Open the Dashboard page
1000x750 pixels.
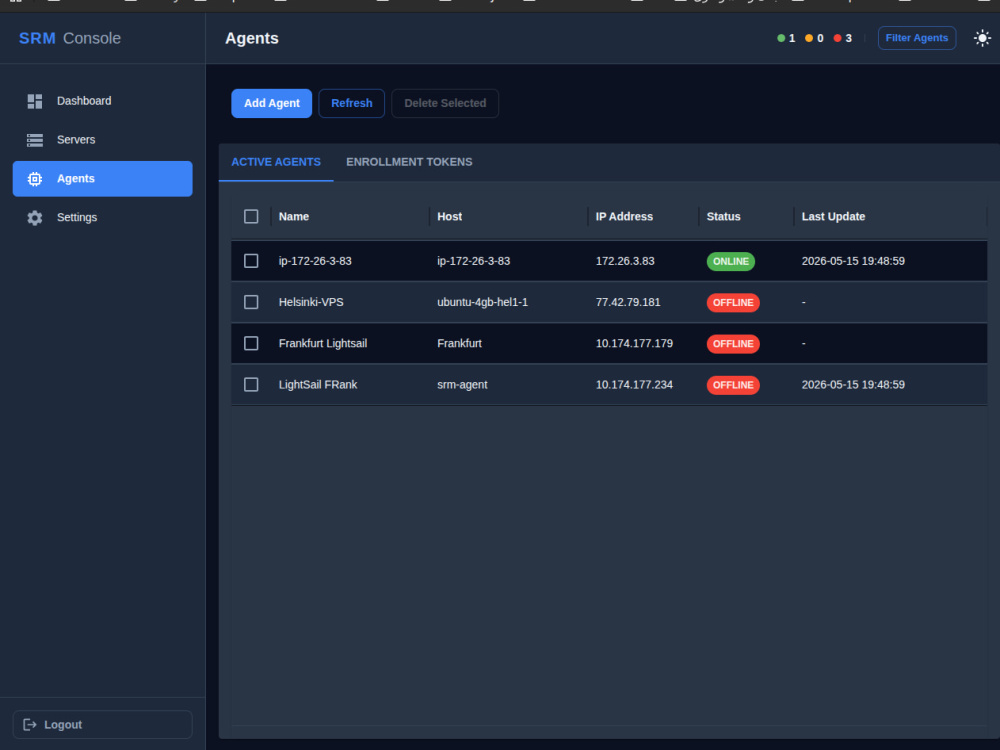pos(103,101)
